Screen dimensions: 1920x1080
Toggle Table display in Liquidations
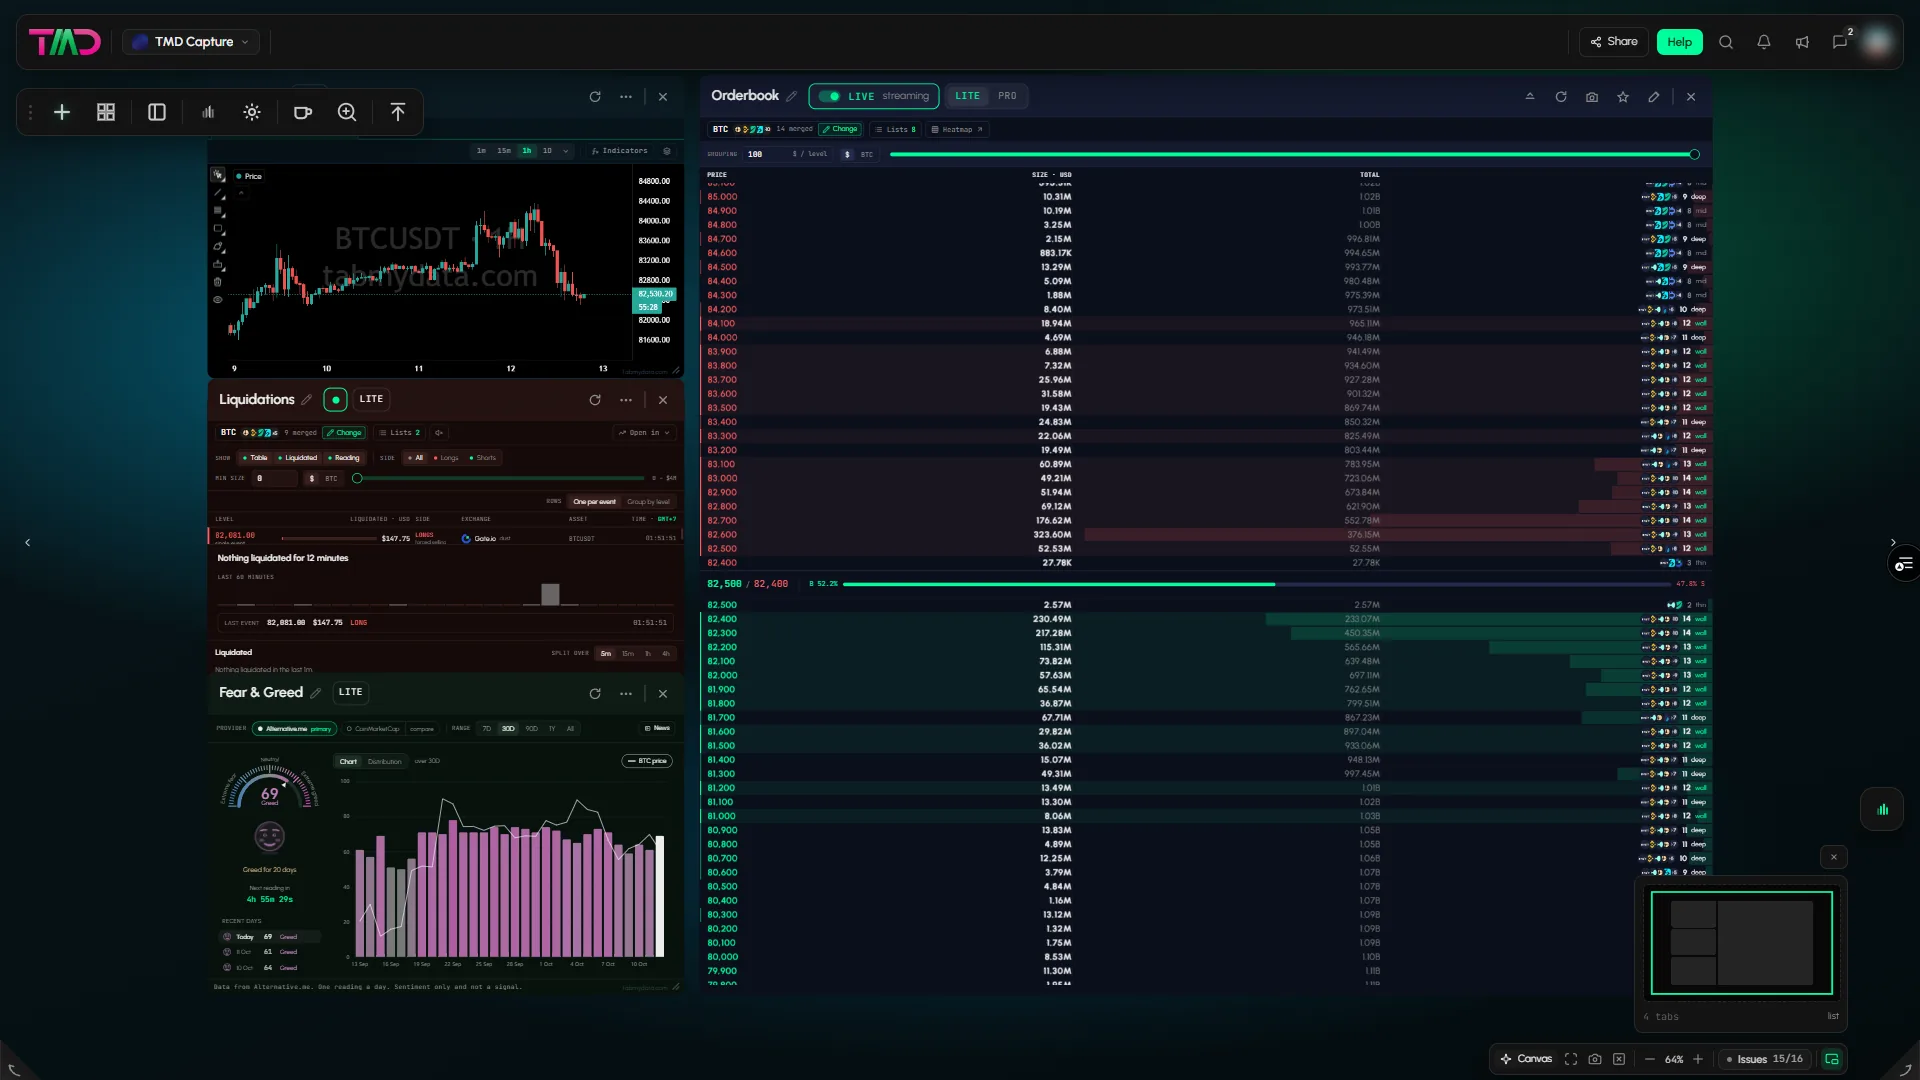click(x=254, y=458)
